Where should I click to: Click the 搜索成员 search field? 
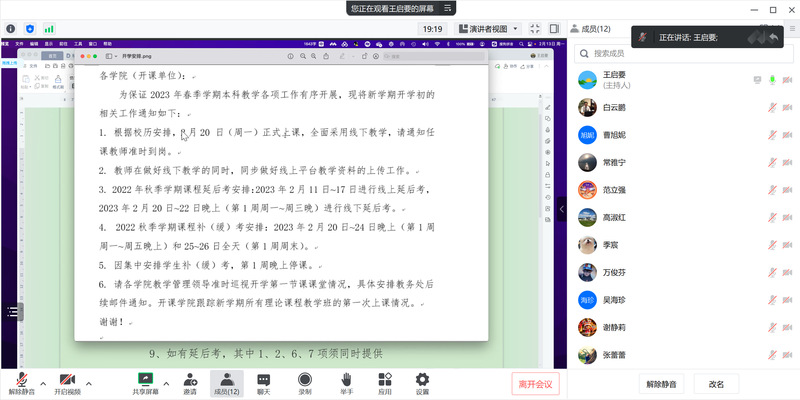tap(680, 53)
